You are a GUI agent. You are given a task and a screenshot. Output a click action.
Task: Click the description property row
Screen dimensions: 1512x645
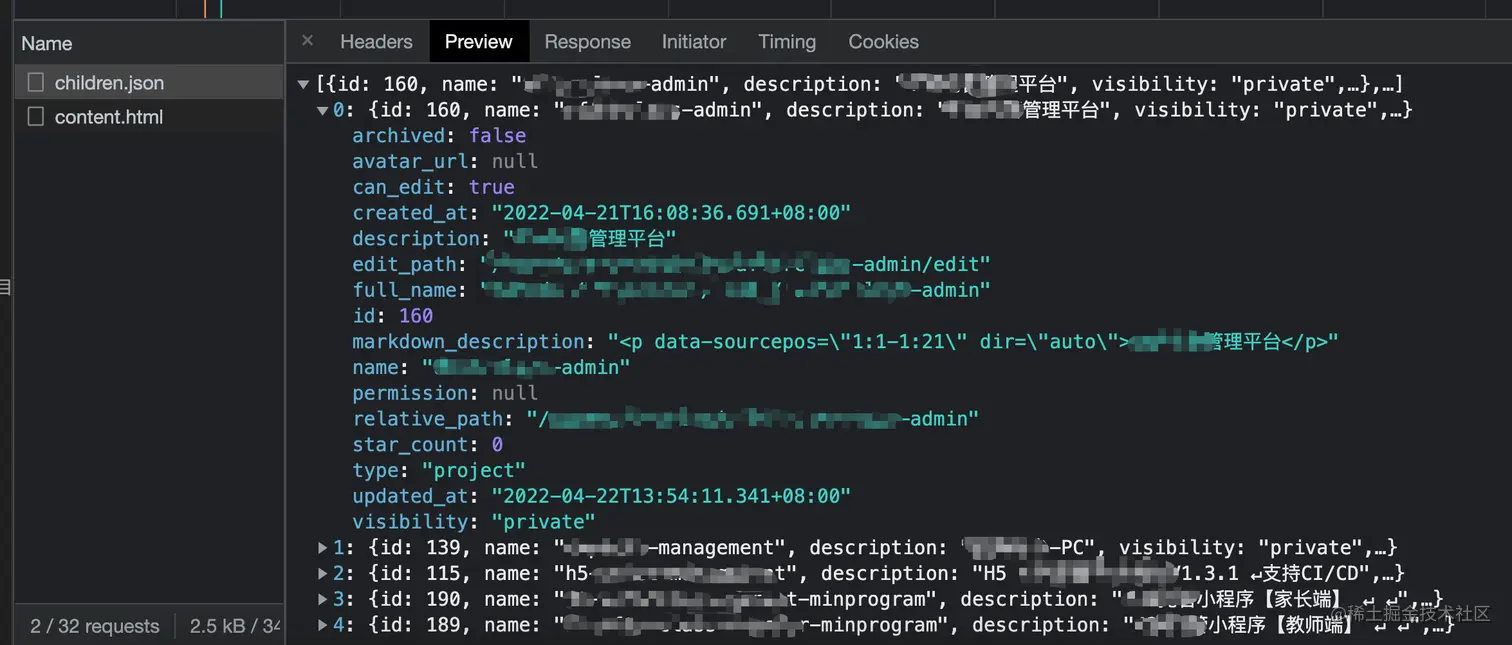[x=514, y=239]
